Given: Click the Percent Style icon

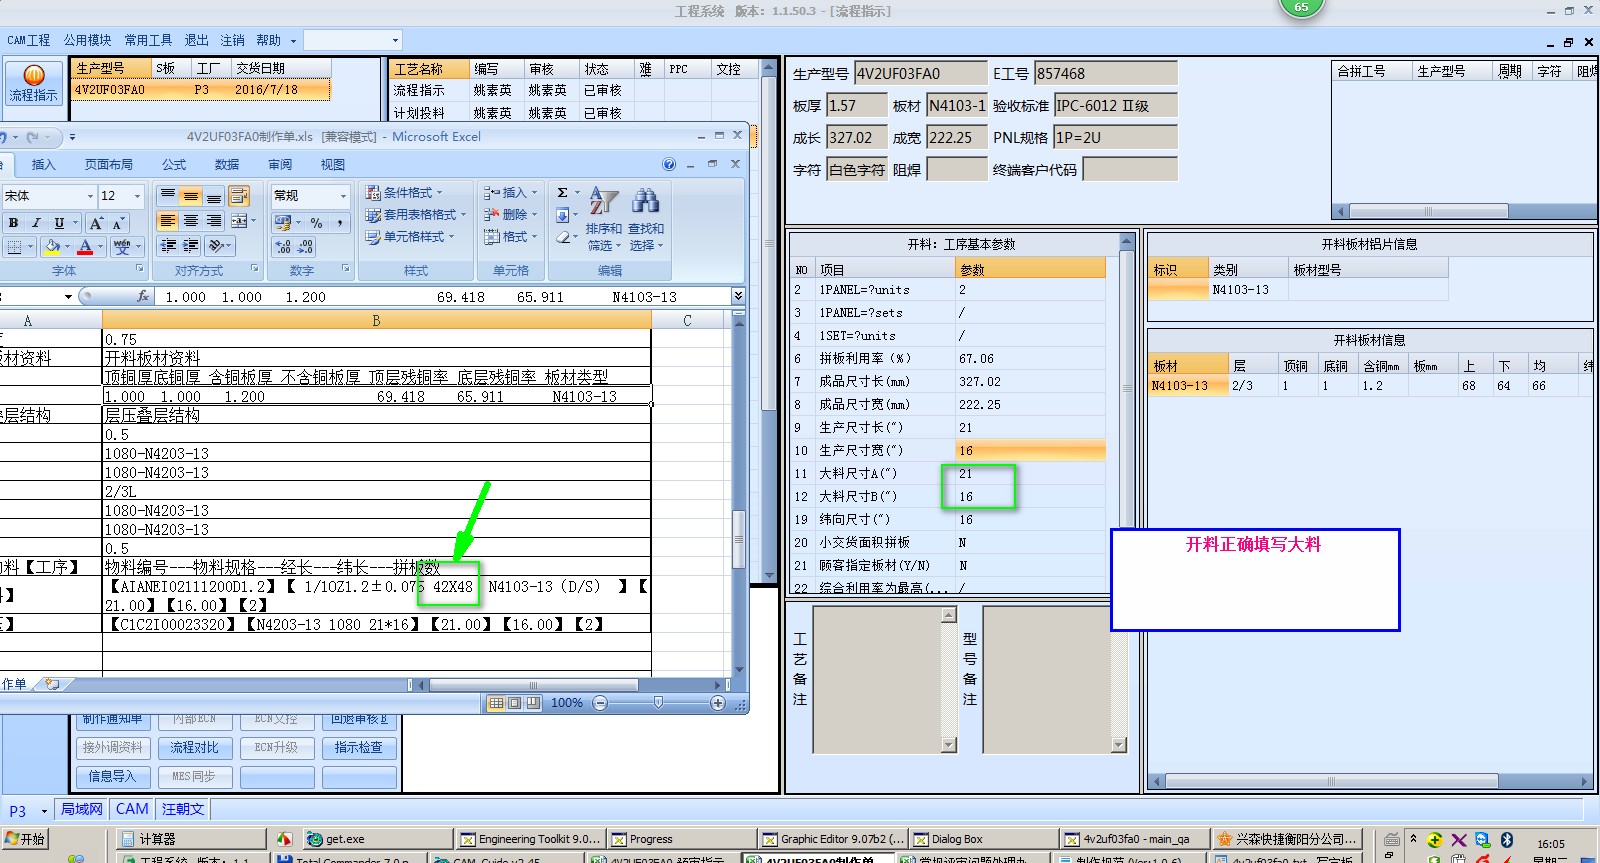Looking at the screenshot, I should (316, 223).
